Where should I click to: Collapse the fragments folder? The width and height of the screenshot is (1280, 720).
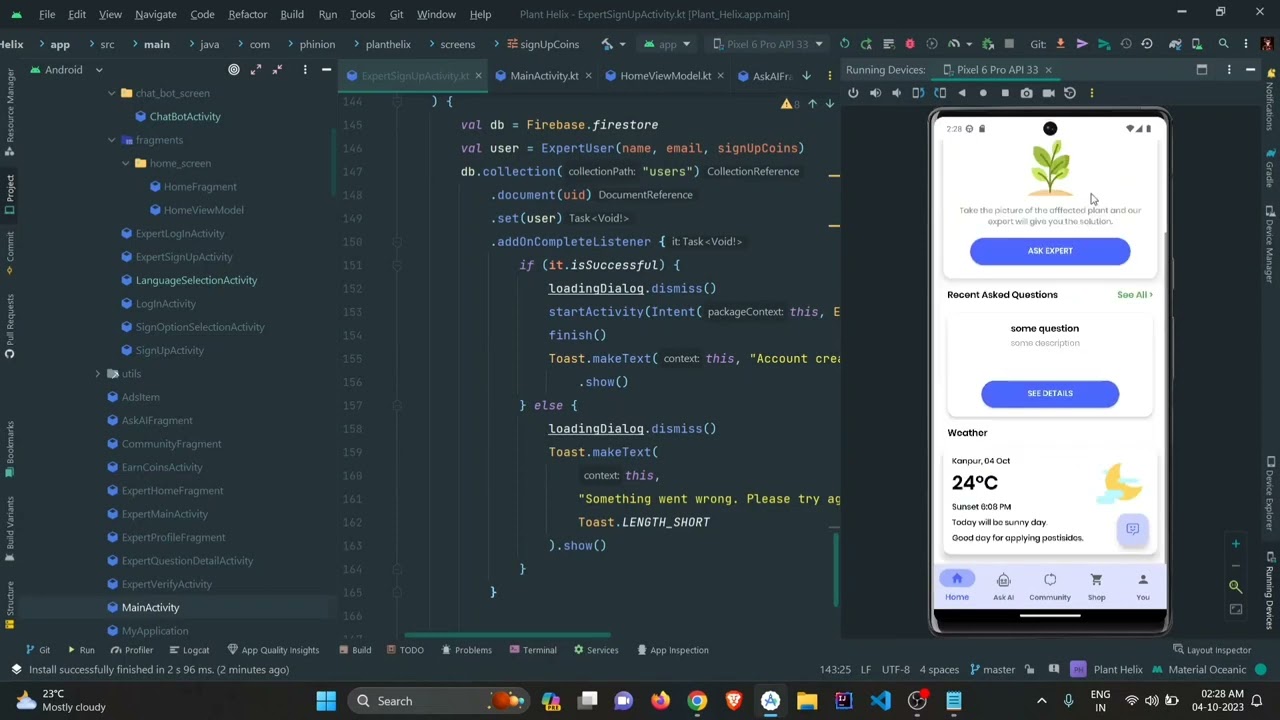(112, 140)
